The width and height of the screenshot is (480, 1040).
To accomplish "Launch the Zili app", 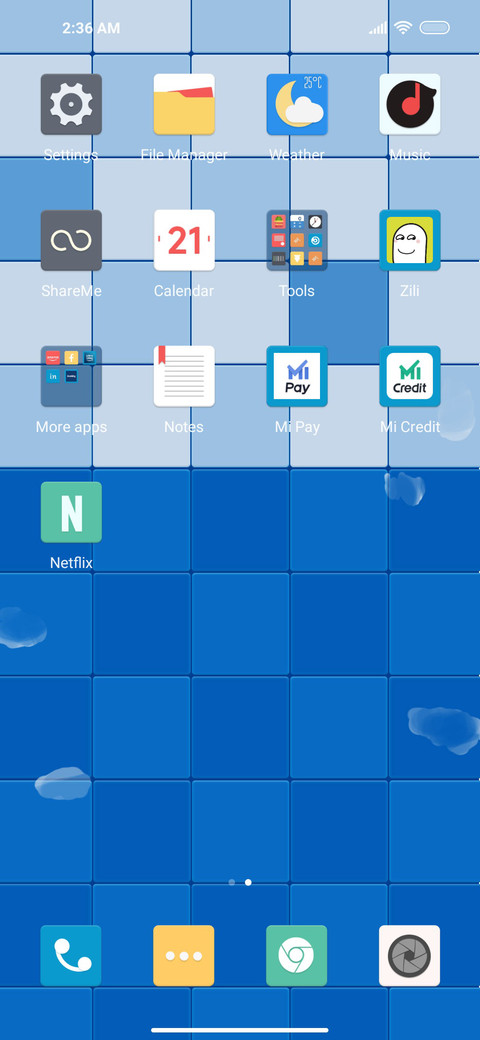I will pyautogui.click(x=410, y=240).
